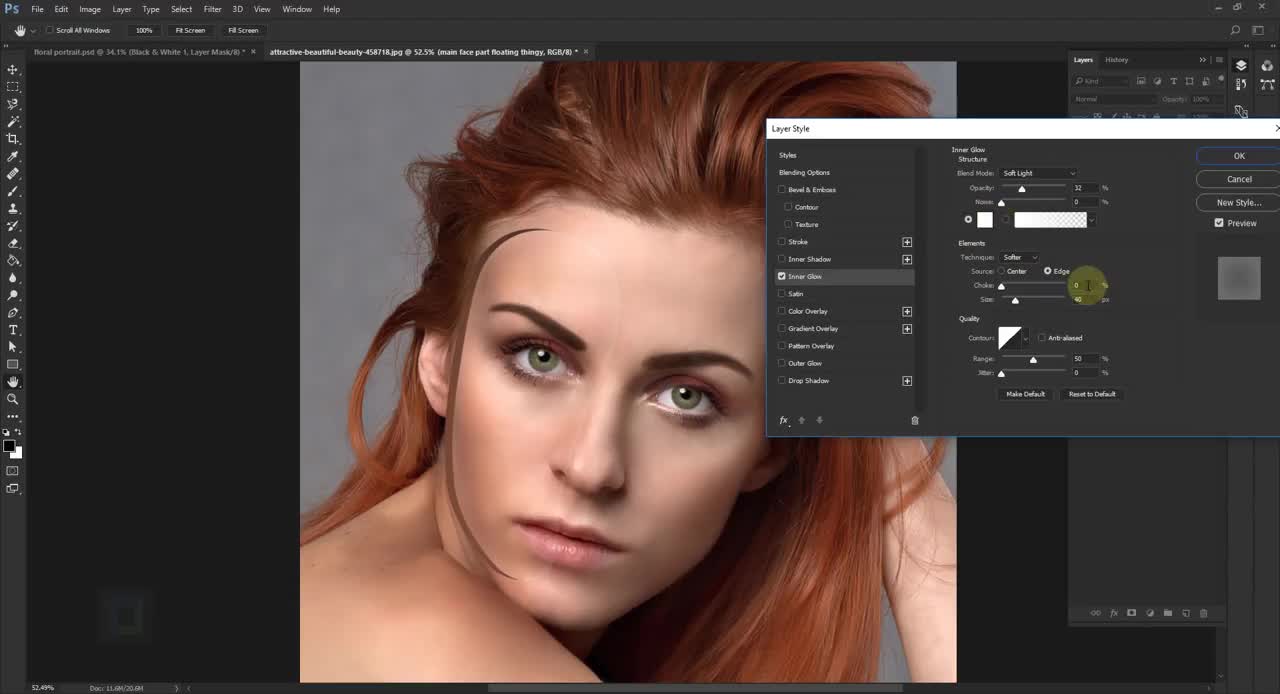Uncheck the Preview checkbox
This screenshot has height=694, width=1280.
[x=1219, y=223]
